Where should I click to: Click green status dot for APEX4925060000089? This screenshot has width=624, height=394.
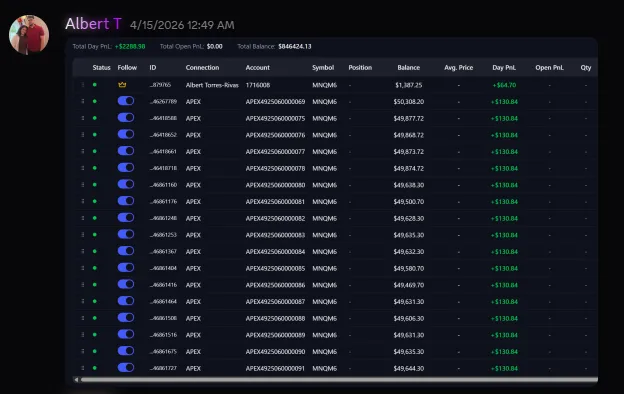pos(95,335)
